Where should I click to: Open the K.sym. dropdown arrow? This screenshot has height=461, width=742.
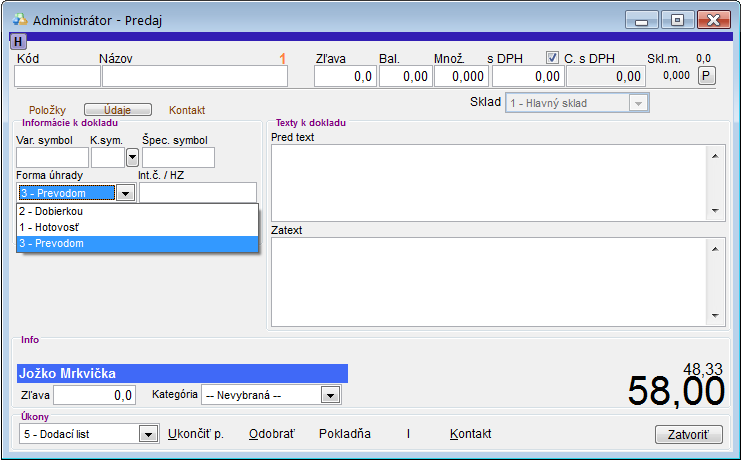(132, 157)
